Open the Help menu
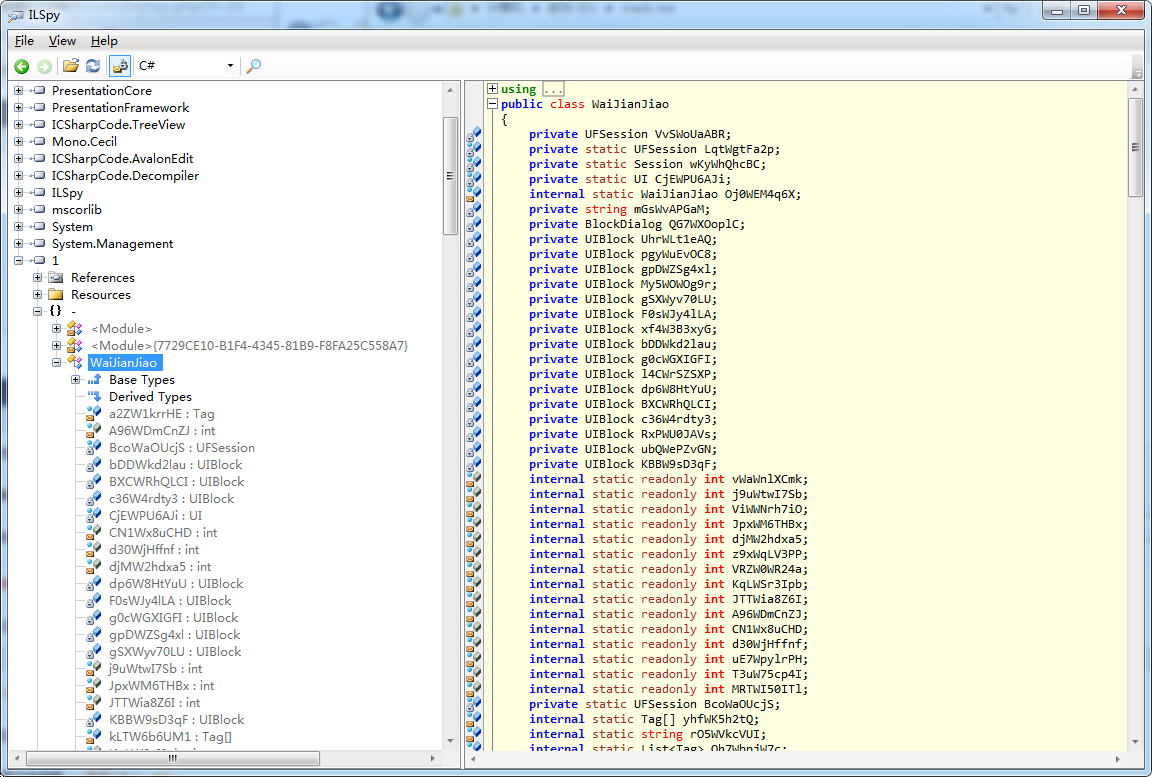The height and width of the screenshot is (777, 1152). pos(104,41)
